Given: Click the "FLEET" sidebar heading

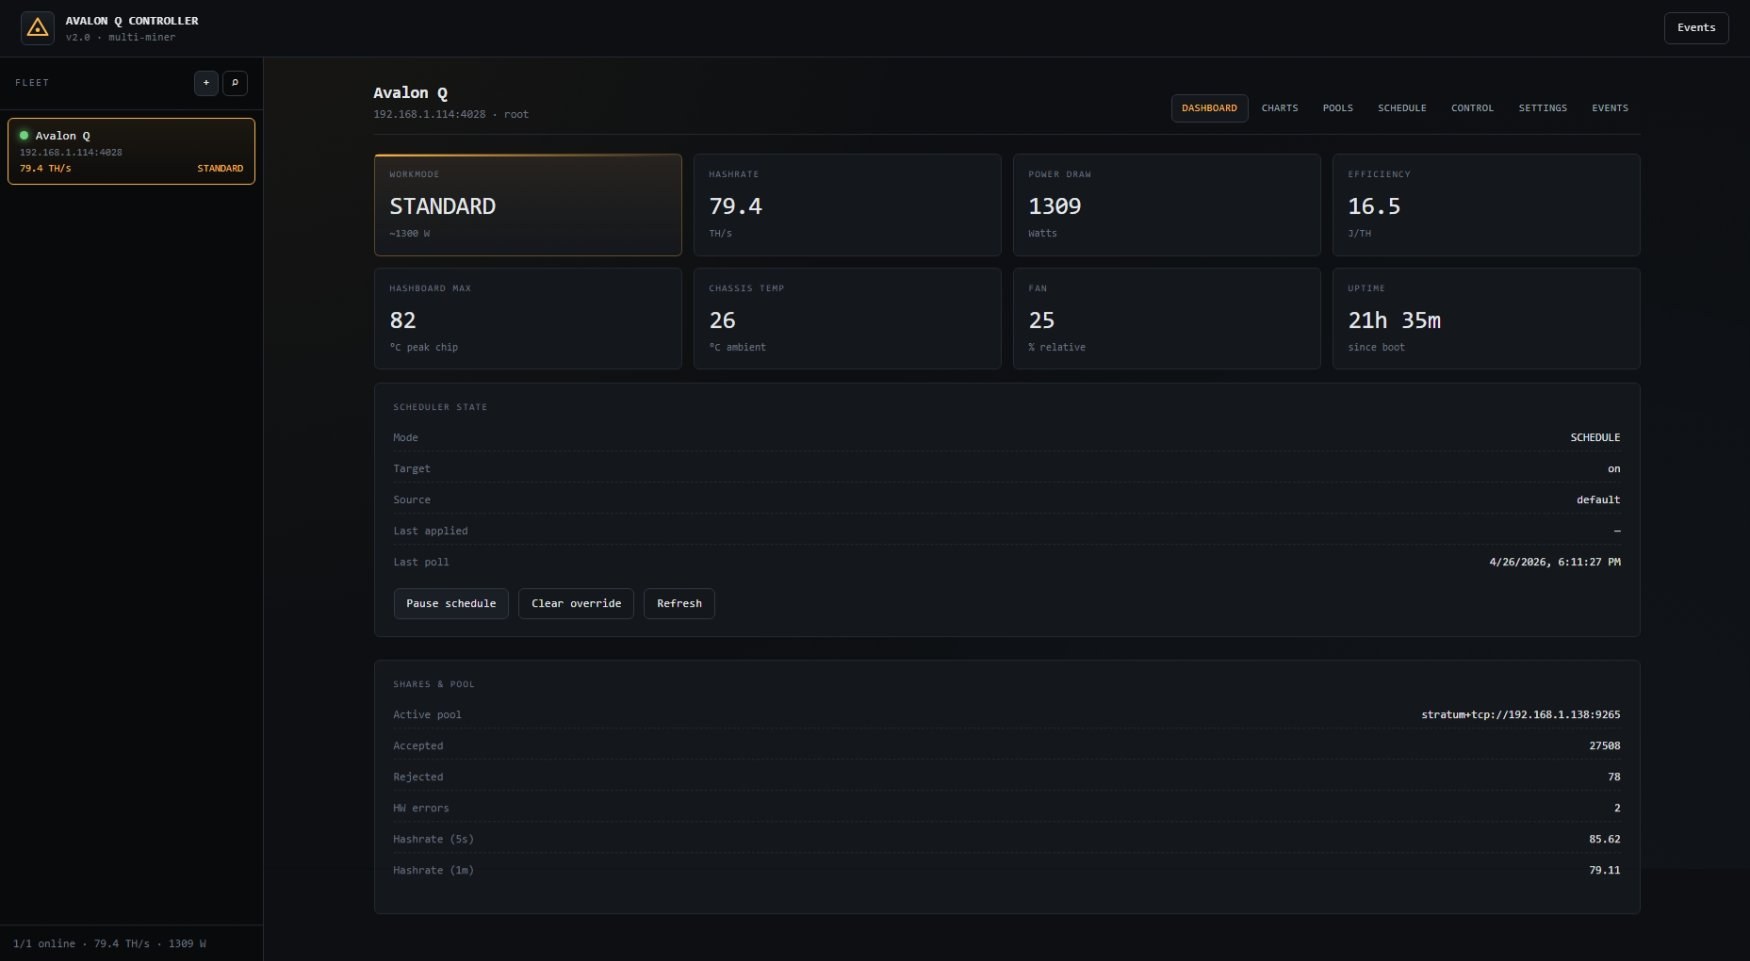Looking at the screenshot, I should tap(32, 83).
